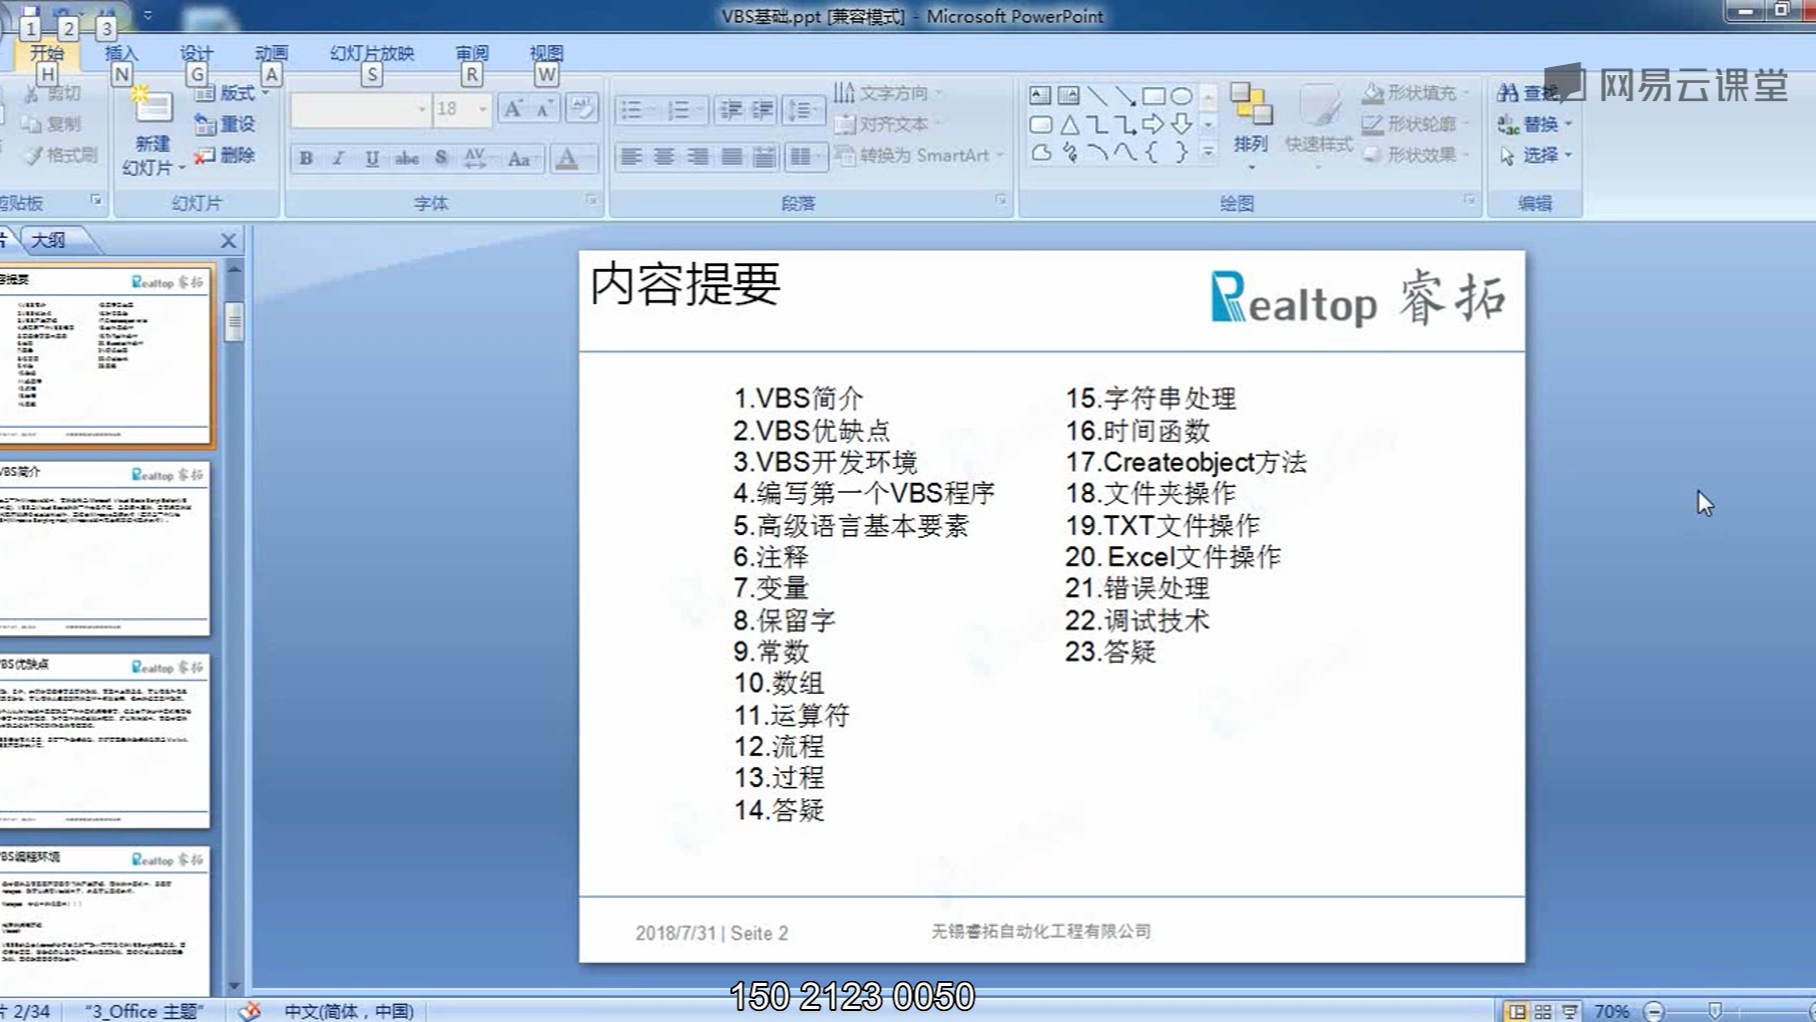Decrease list indent level icon
The width and height of the screenshot is (1816, 1022).
pyautogui.click(x=731, y=109)
